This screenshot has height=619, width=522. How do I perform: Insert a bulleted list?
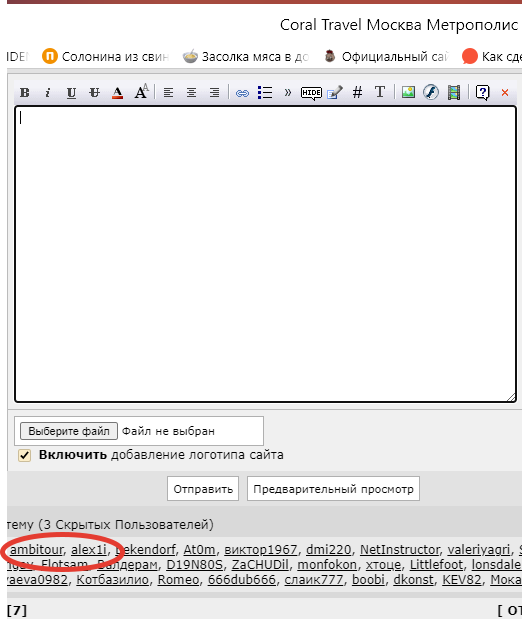pyautogui.click(x=265, y=92)
